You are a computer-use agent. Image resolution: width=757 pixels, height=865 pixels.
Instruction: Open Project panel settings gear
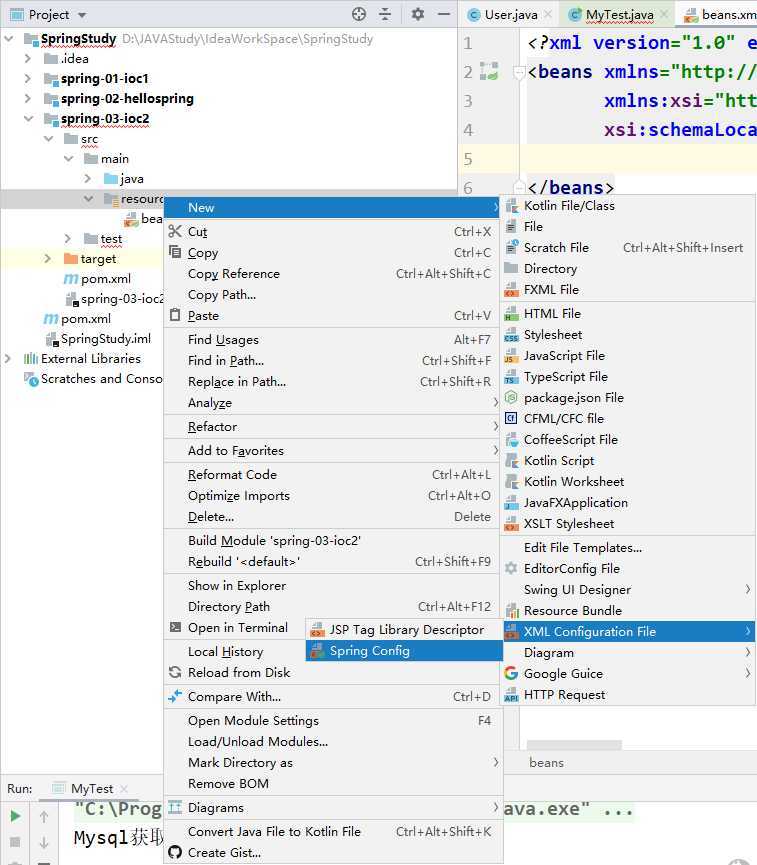[418, 14]
